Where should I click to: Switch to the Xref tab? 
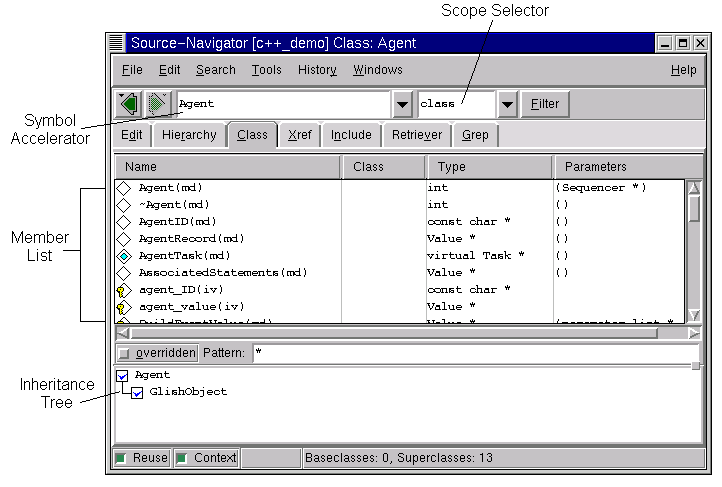coord(300,135)
